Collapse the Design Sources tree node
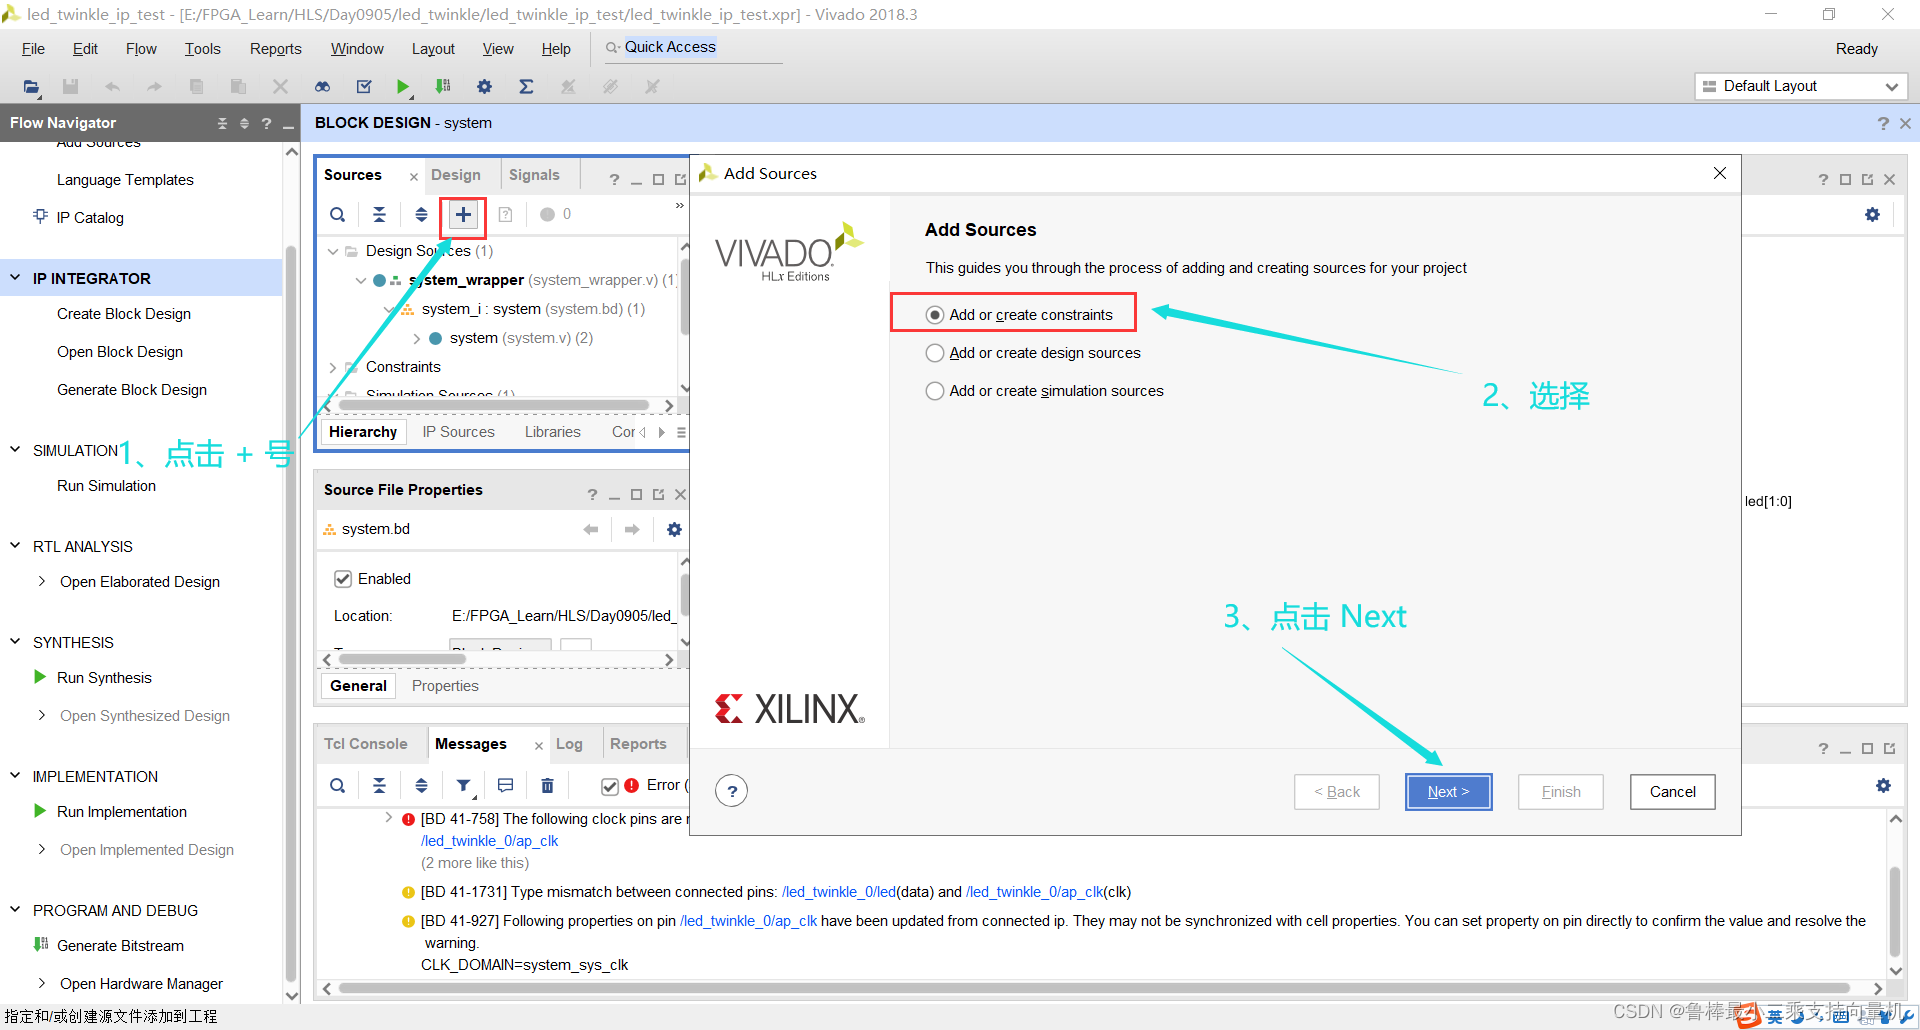The width and height of the screenshot is (1920, 1030). [333, 251]
